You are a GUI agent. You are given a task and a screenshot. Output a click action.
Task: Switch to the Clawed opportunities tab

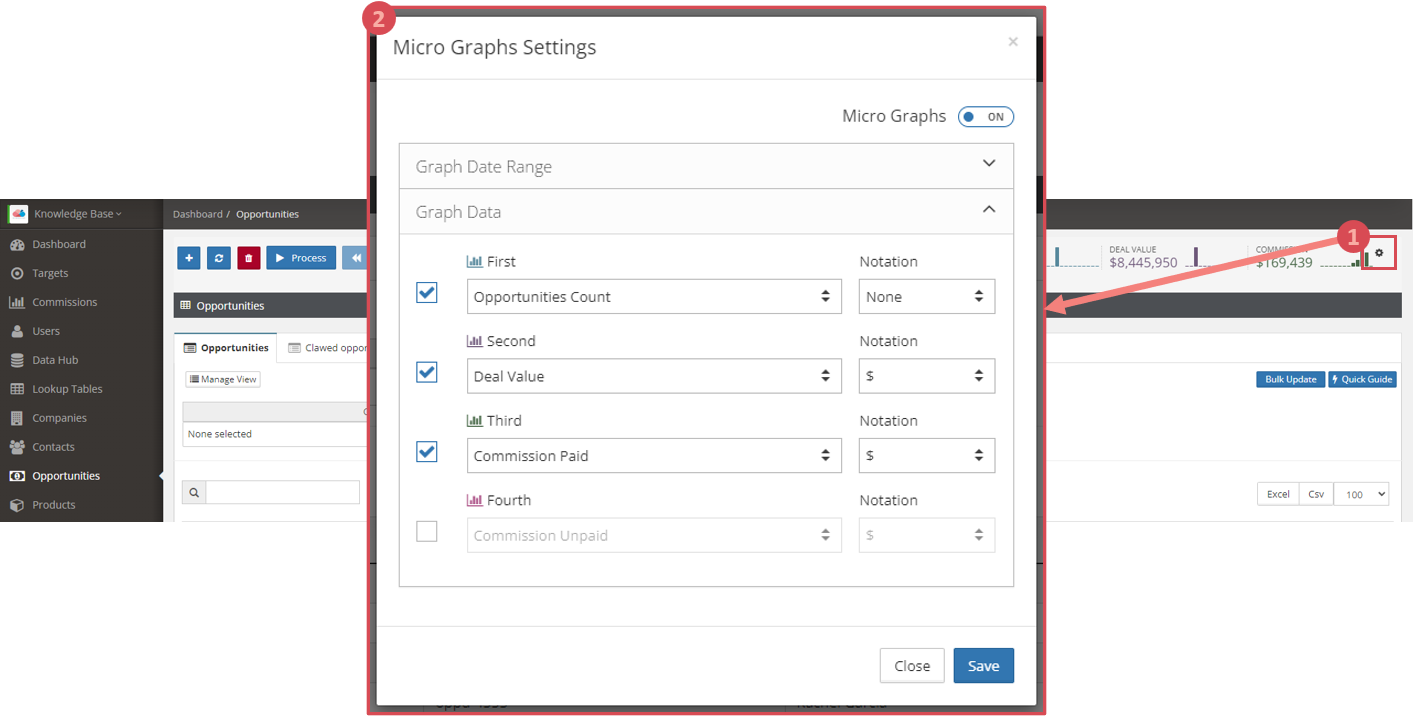[330, 348]
